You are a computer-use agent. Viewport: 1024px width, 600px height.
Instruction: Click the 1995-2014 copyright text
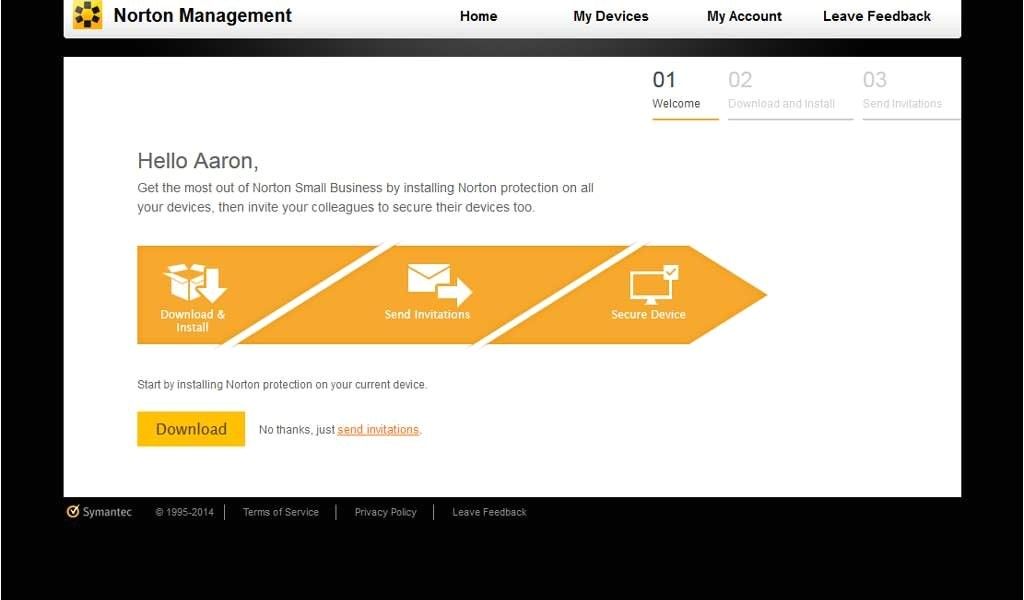click(184, 512)
